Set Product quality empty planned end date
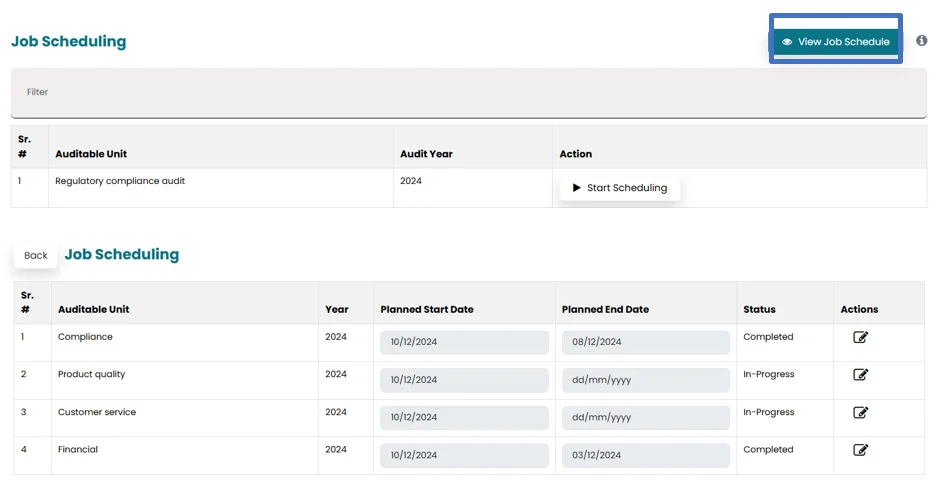The image size is (941, 492). pos(645,380)
